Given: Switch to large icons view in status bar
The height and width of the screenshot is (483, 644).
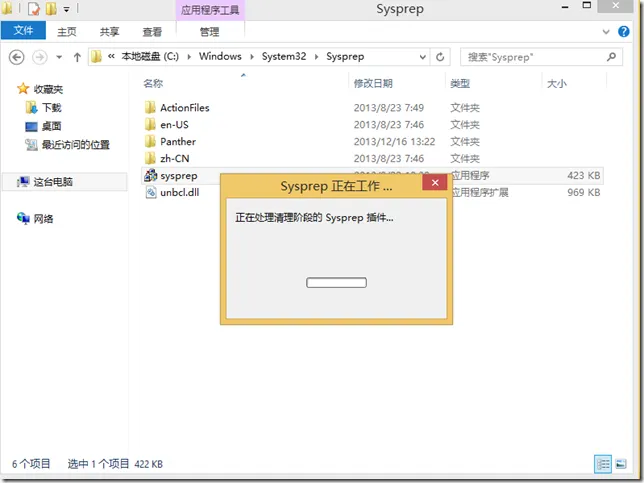Looking at the screenshot, I should pyautogui.click(x=621, y=464).
